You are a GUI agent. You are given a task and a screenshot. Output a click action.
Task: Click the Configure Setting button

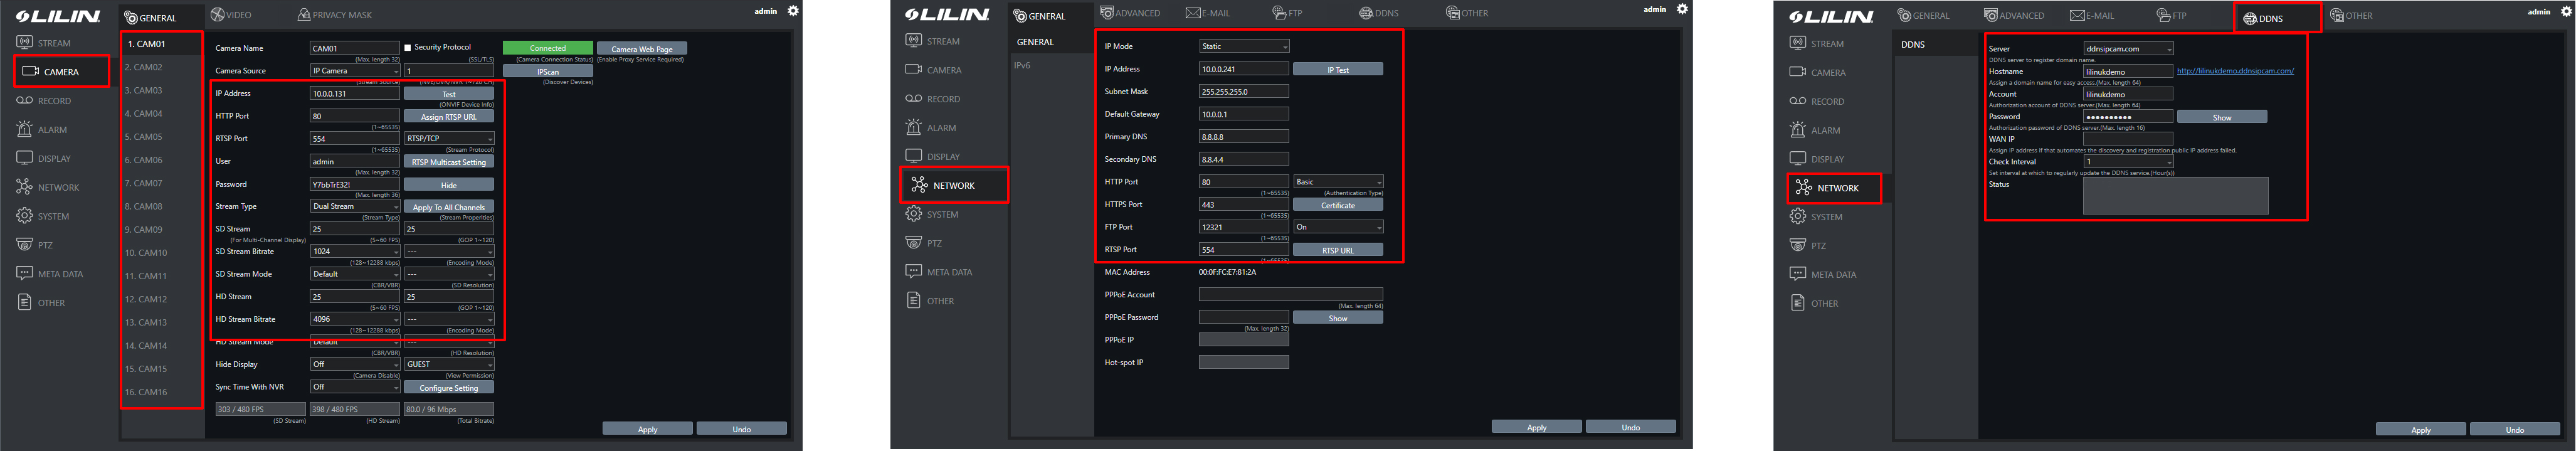pyautogui.click(x=449, y=388)
